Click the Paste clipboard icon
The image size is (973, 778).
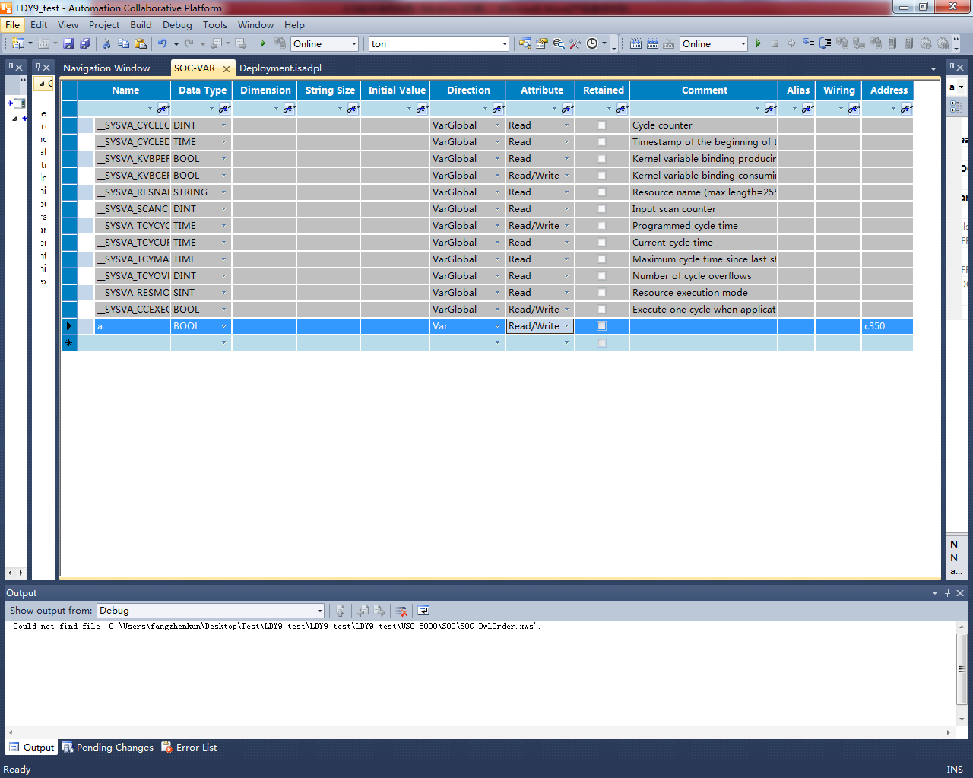click(x=141, y=44)
